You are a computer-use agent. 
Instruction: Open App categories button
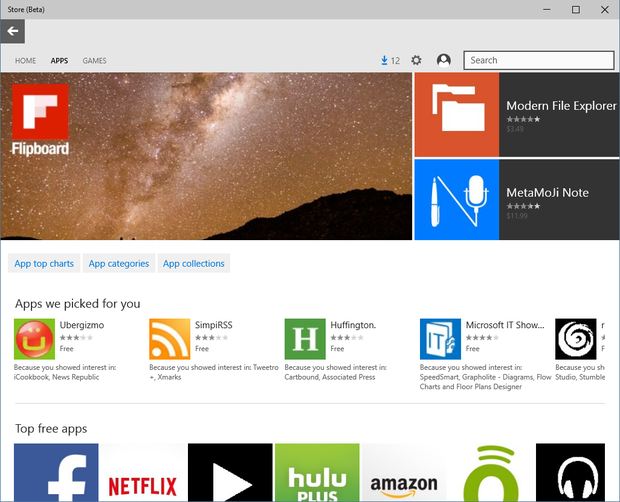coord(119,264)
